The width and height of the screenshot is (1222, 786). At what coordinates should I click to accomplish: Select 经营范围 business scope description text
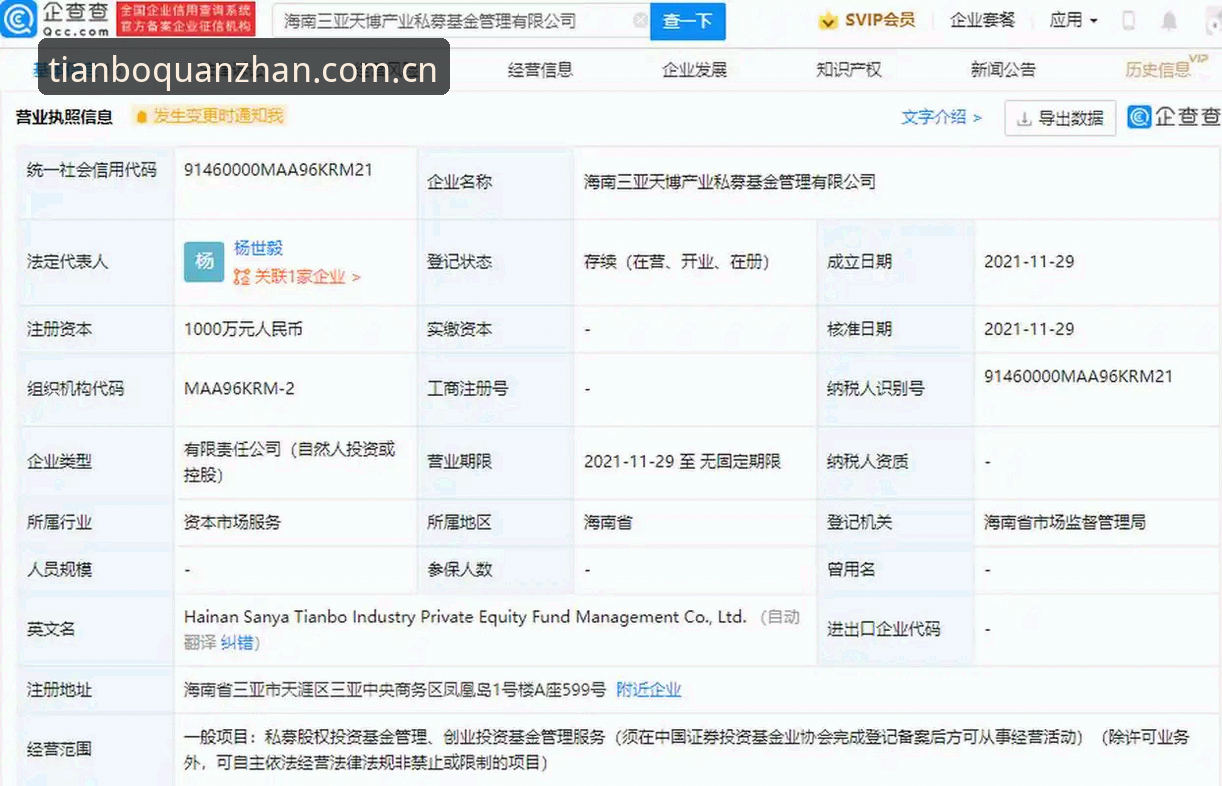686,750
